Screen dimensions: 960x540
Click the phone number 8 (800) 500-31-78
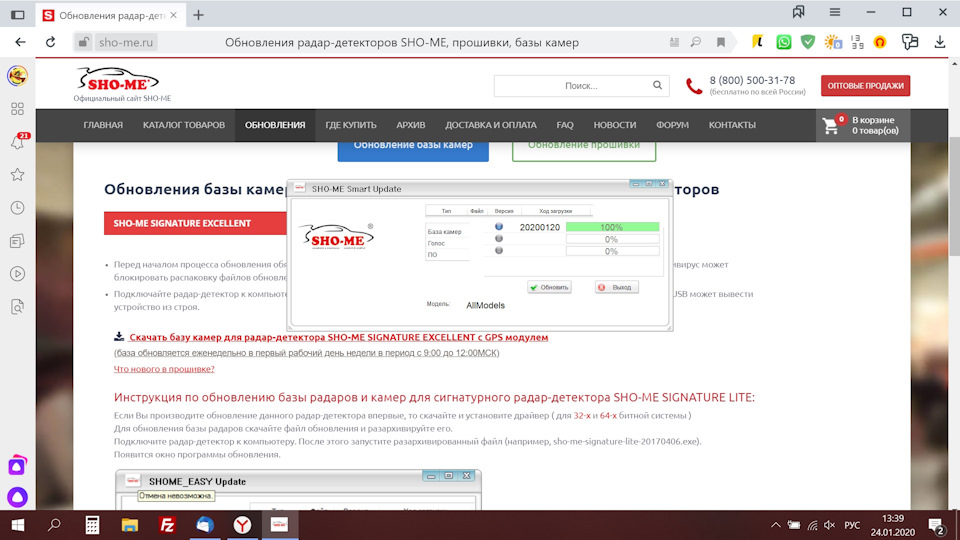(x=752, y=80)
